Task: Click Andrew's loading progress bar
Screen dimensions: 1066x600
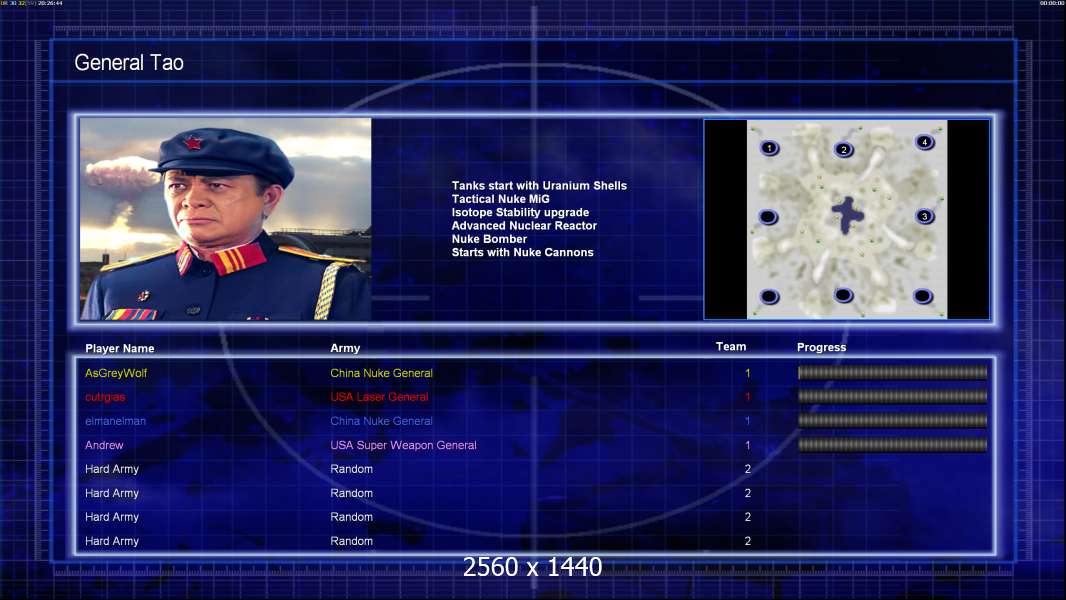Action: click(x=892, y=445)
